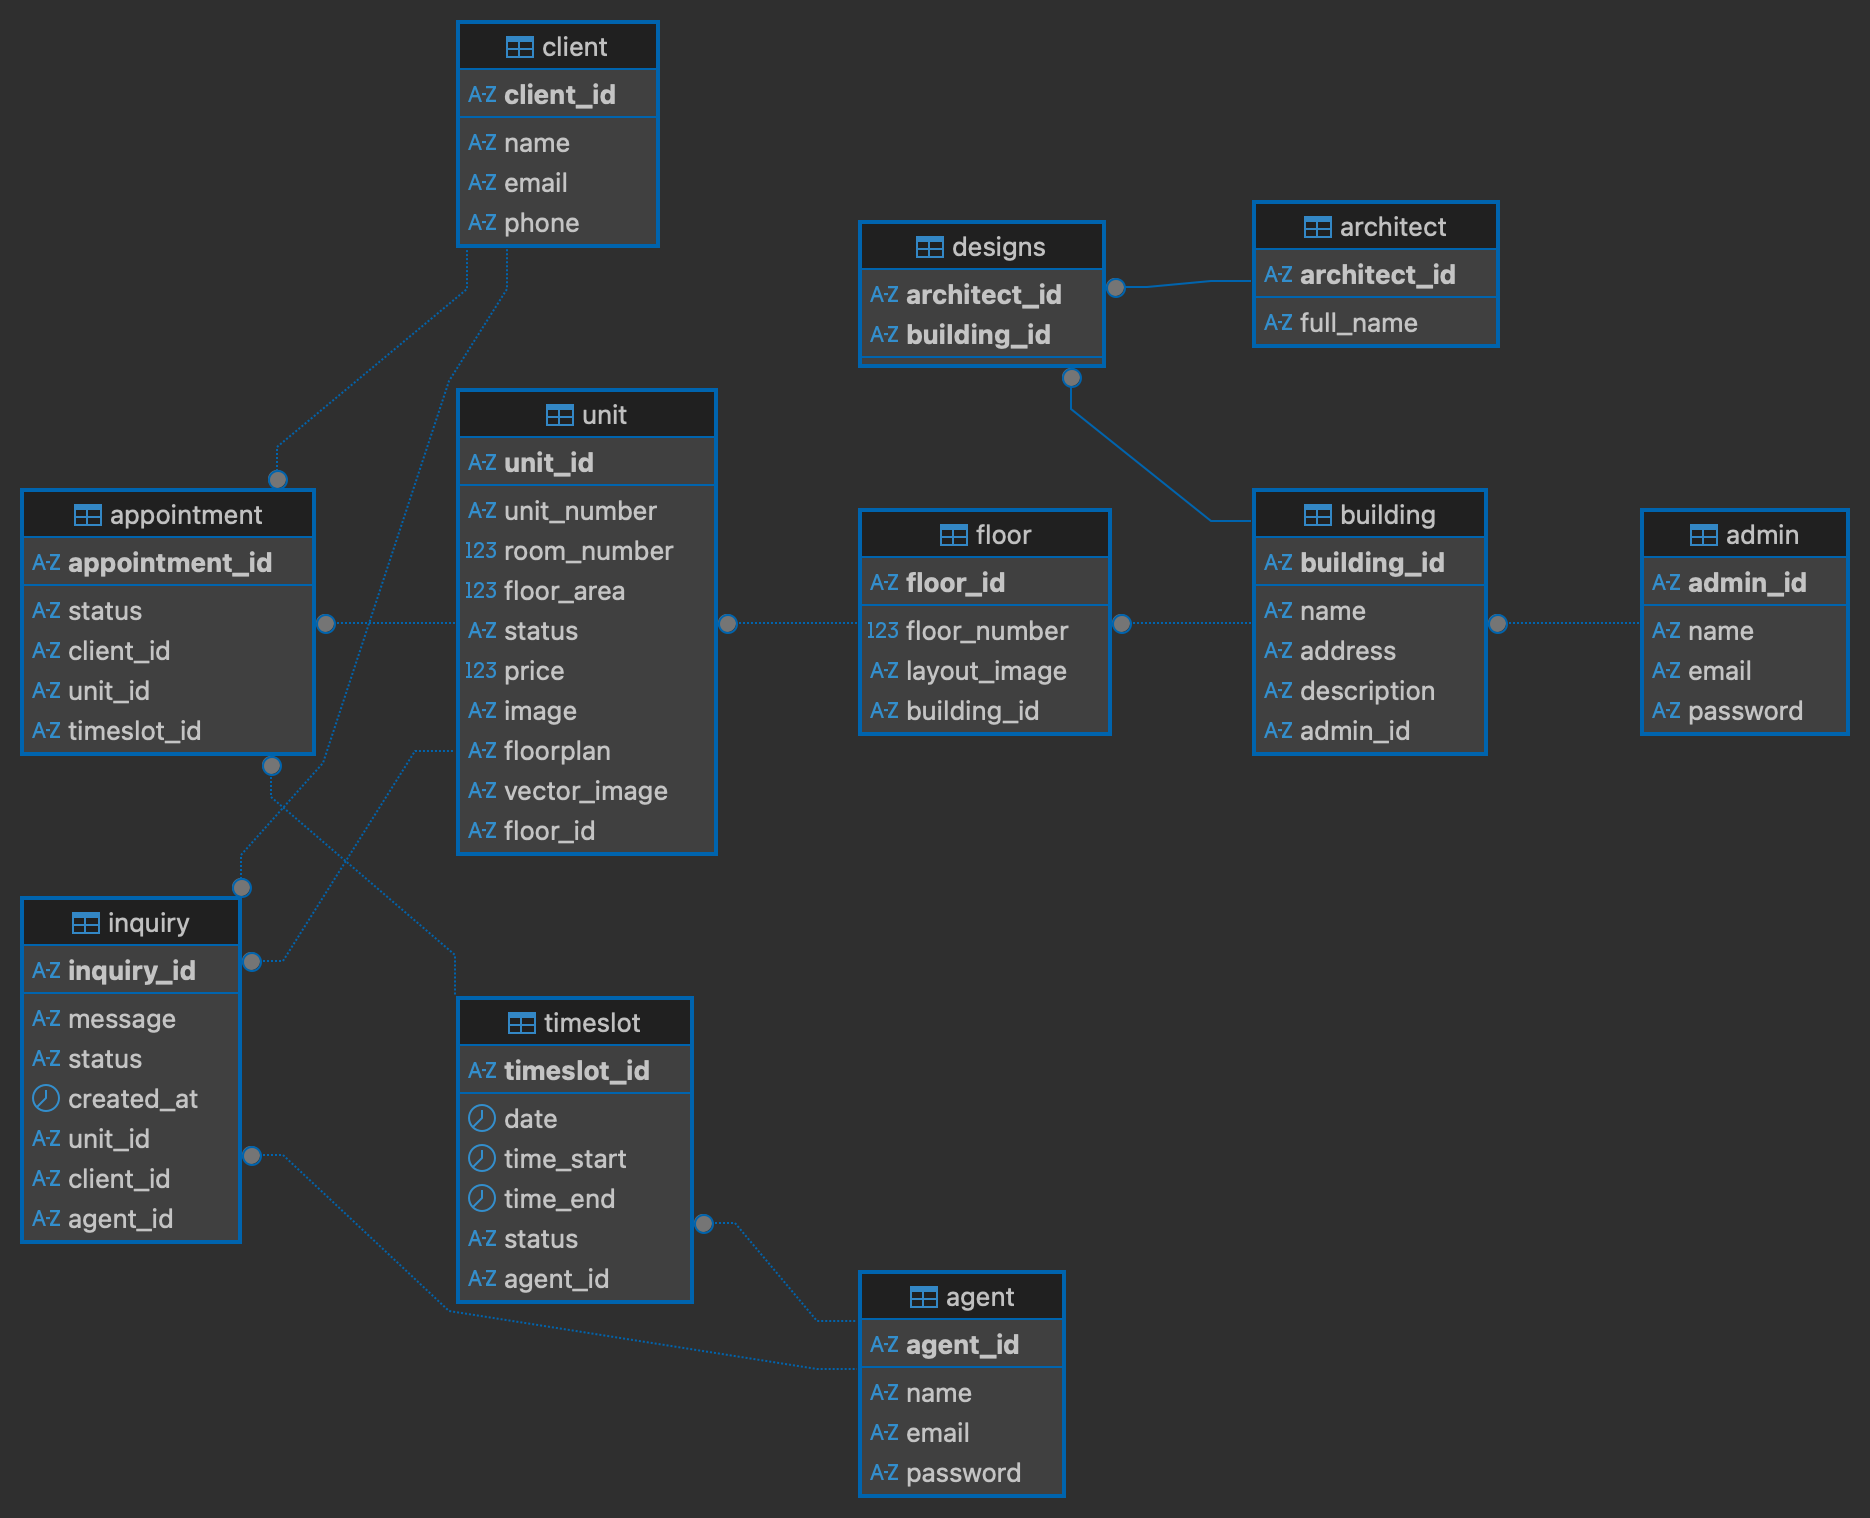Click the A-Z type icon beside vector_image
The image size is (1870, 1518).
[482, 791]
